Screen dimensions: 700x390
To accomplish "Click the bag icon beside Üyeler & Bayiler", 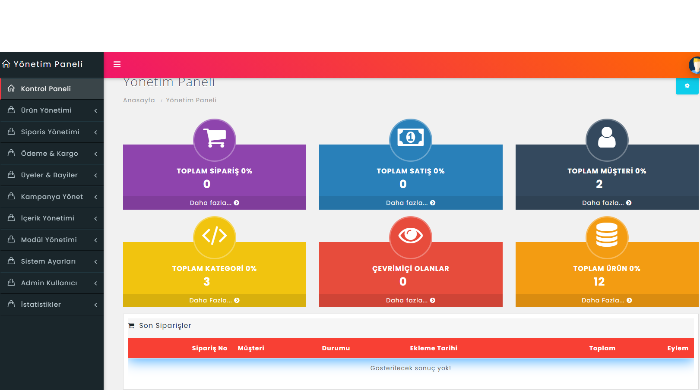I will [11, 174].
